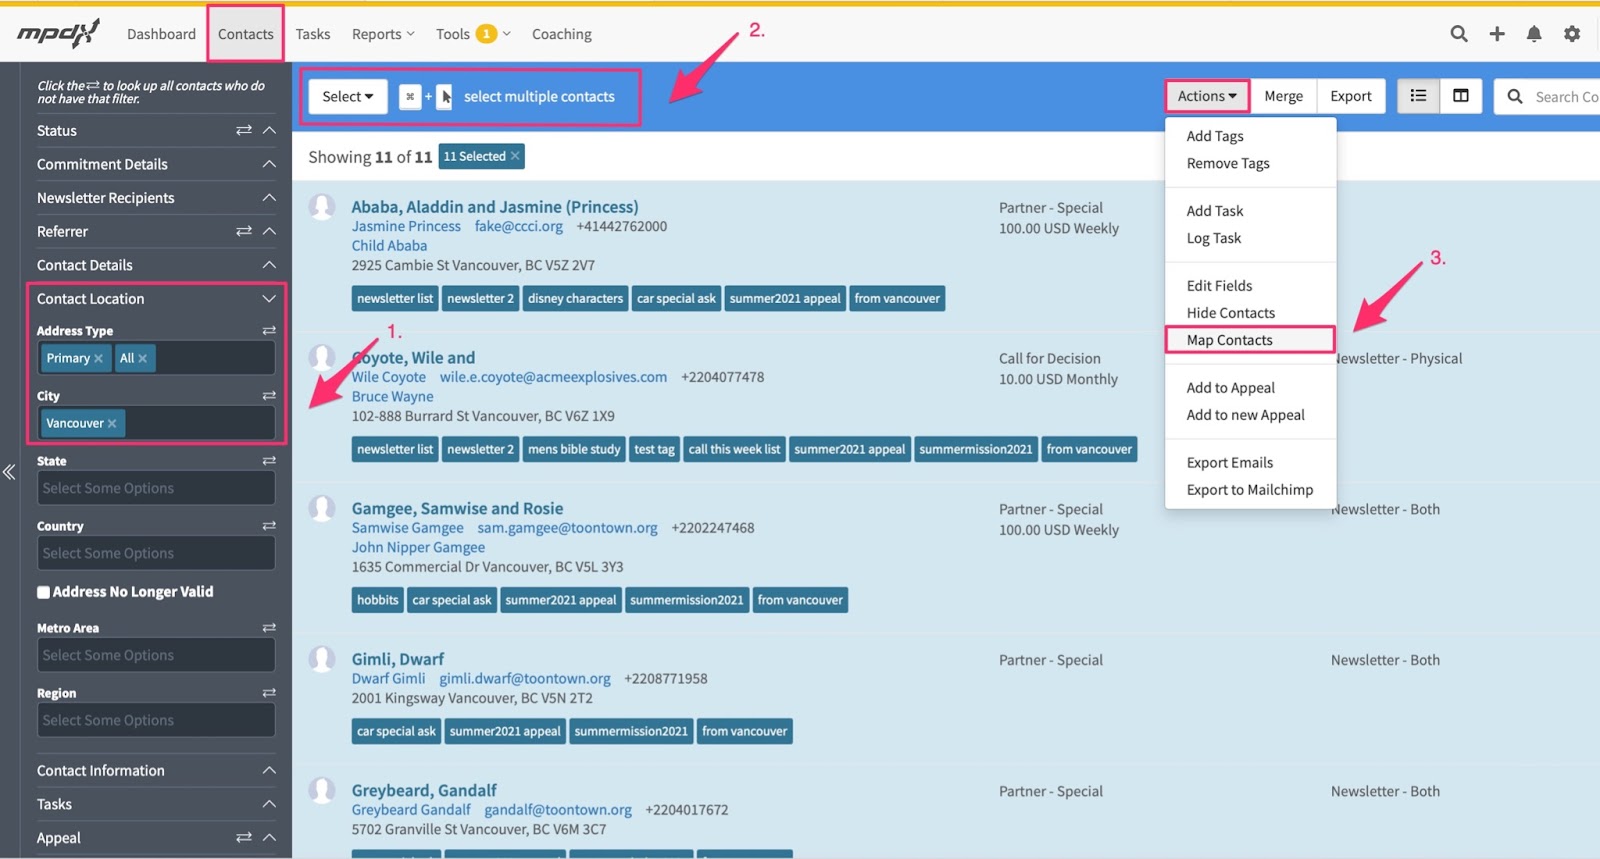
Task: Expand the Status filter section
Action: pos(269,131)
